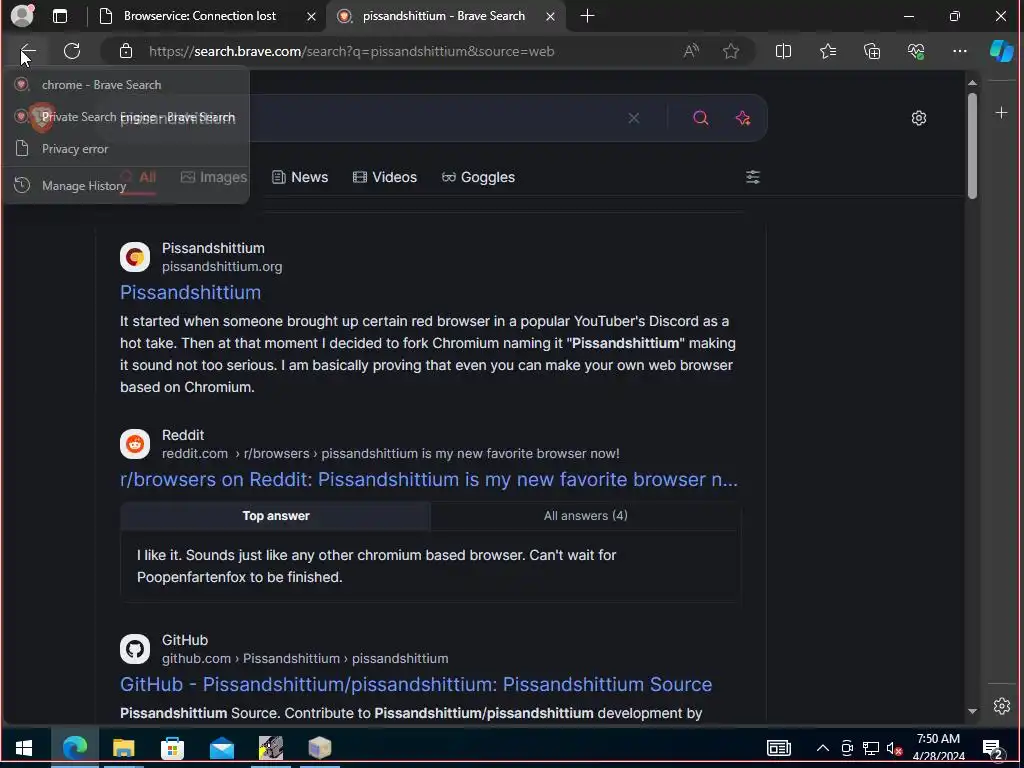The image size is (1024, 768).
Task: Click the browser back arrow button
Action: click(27, 51)
